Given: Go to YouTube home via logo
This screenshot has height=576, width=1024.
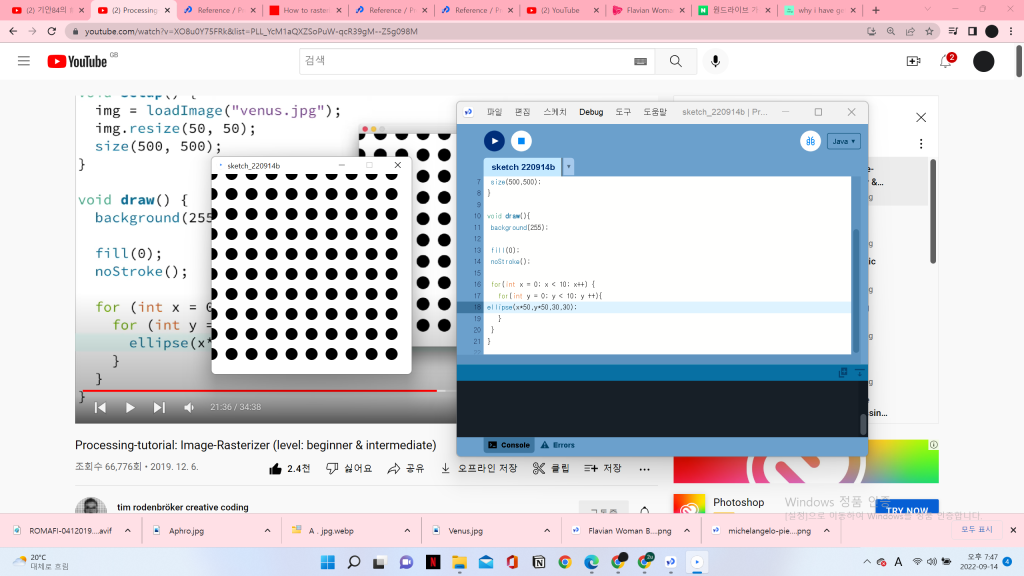Looking at the screenshot, I should 77,61.
